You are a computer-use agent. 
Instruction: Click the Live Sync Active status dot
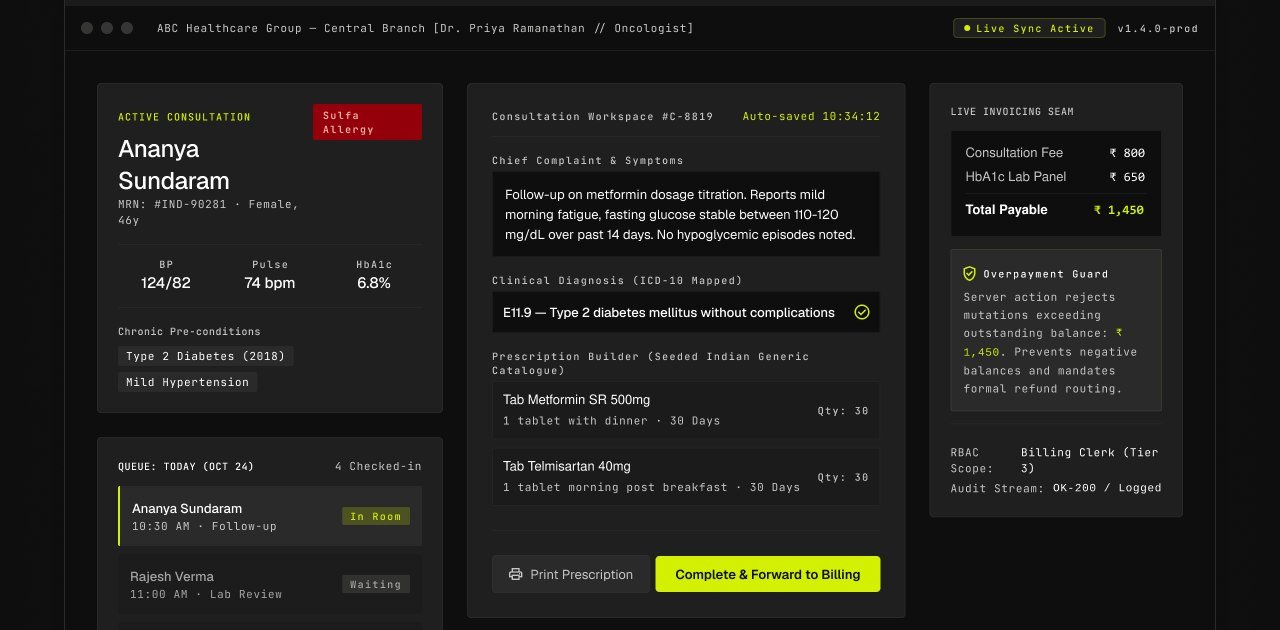click(967, 29)
